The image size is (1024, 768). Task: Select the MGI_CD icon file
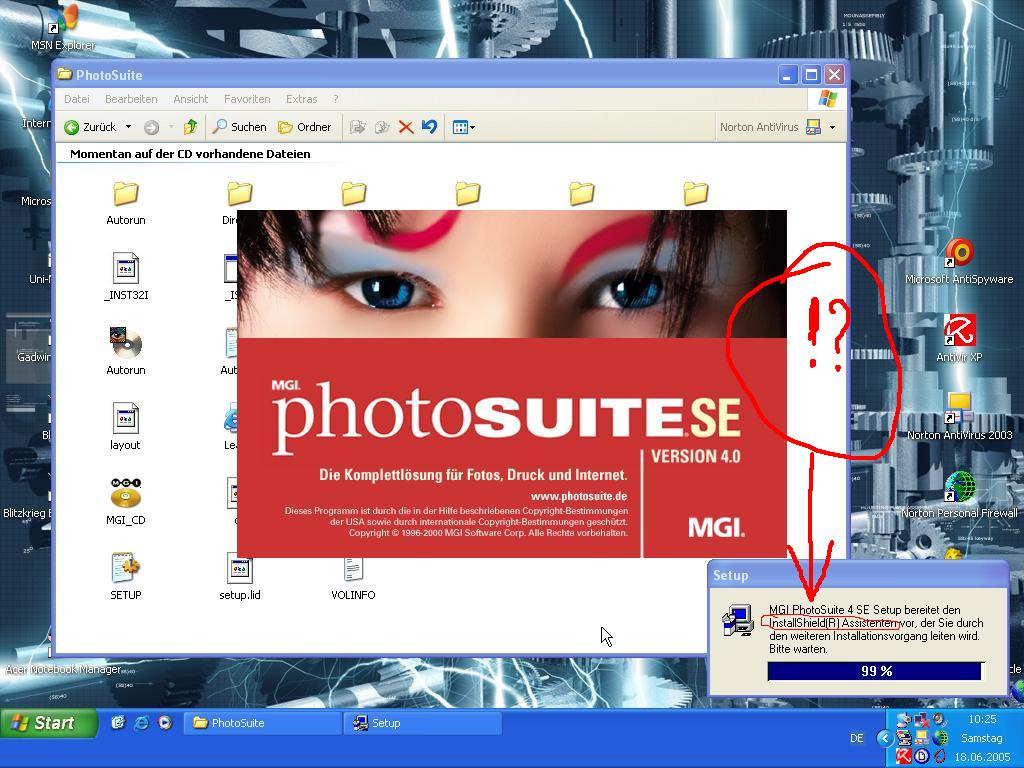[125, 493]
